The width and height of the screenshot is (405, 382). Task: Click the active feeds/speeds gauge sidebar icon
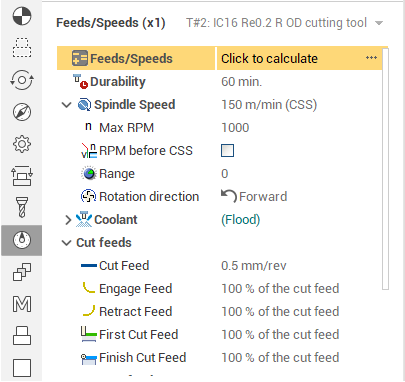[22, 240]
